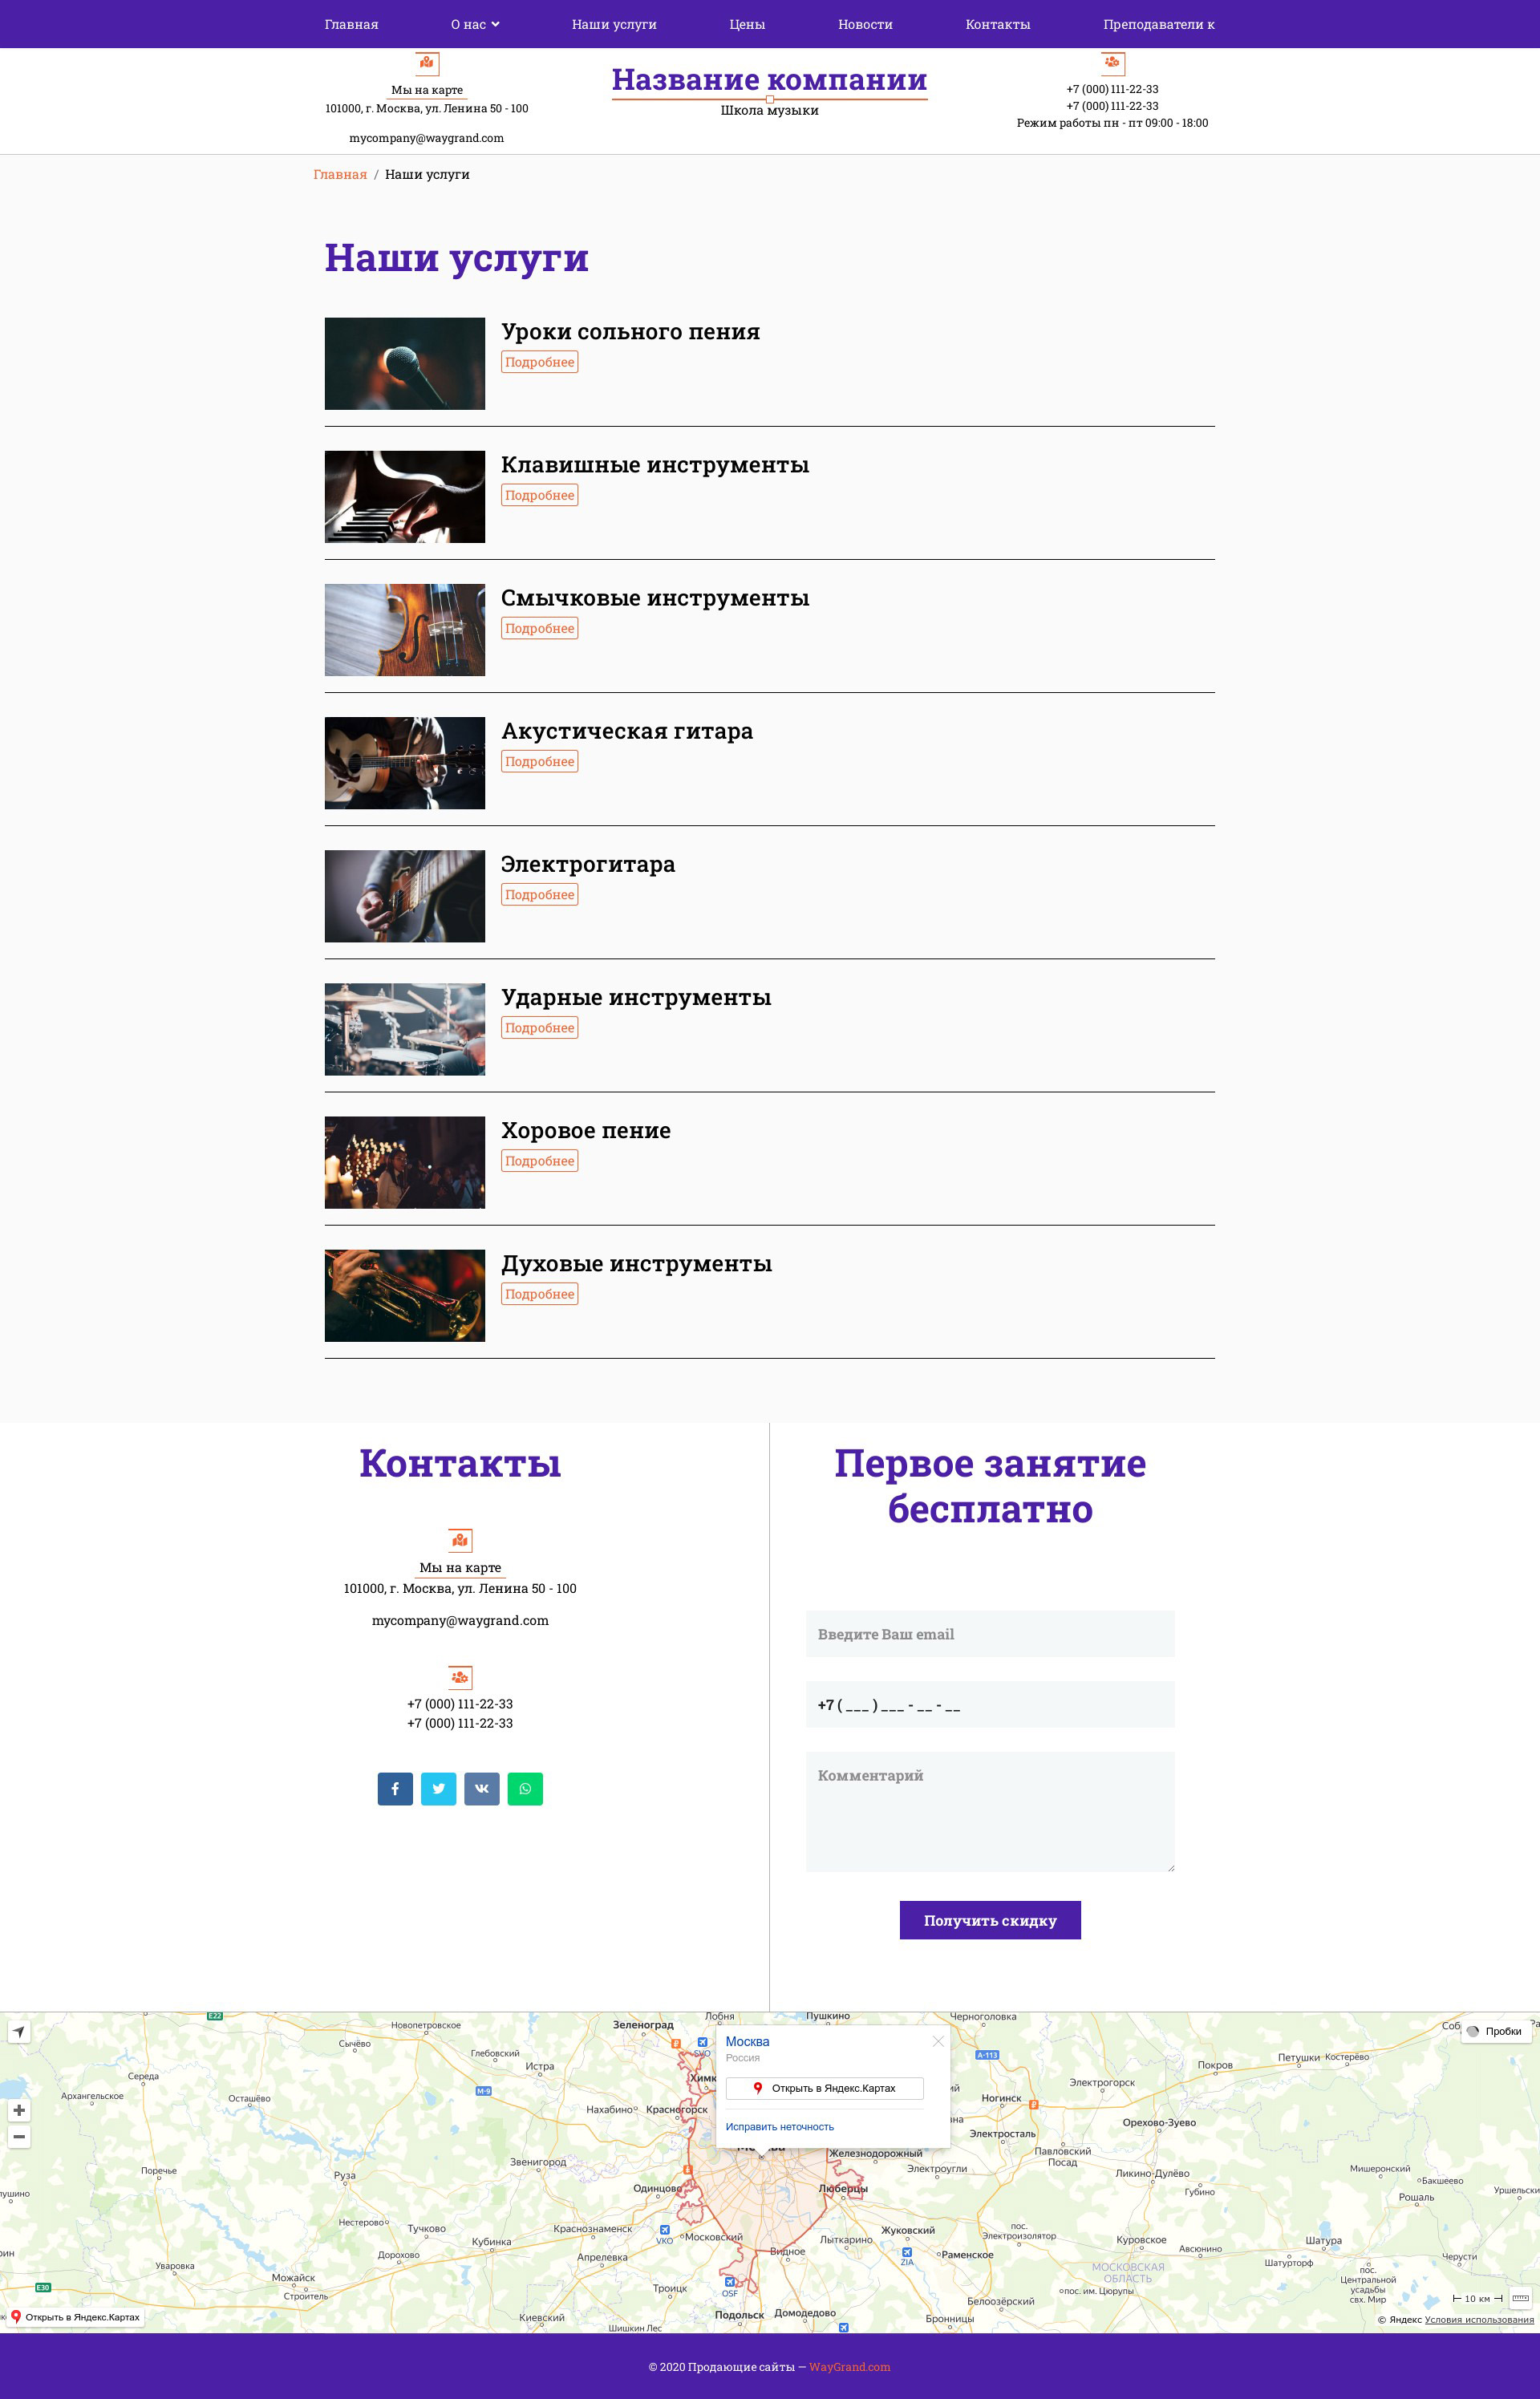Screen dimensions: 1540x2399
Task: Select the Комментарий text area
Action: coord(990,1812)
